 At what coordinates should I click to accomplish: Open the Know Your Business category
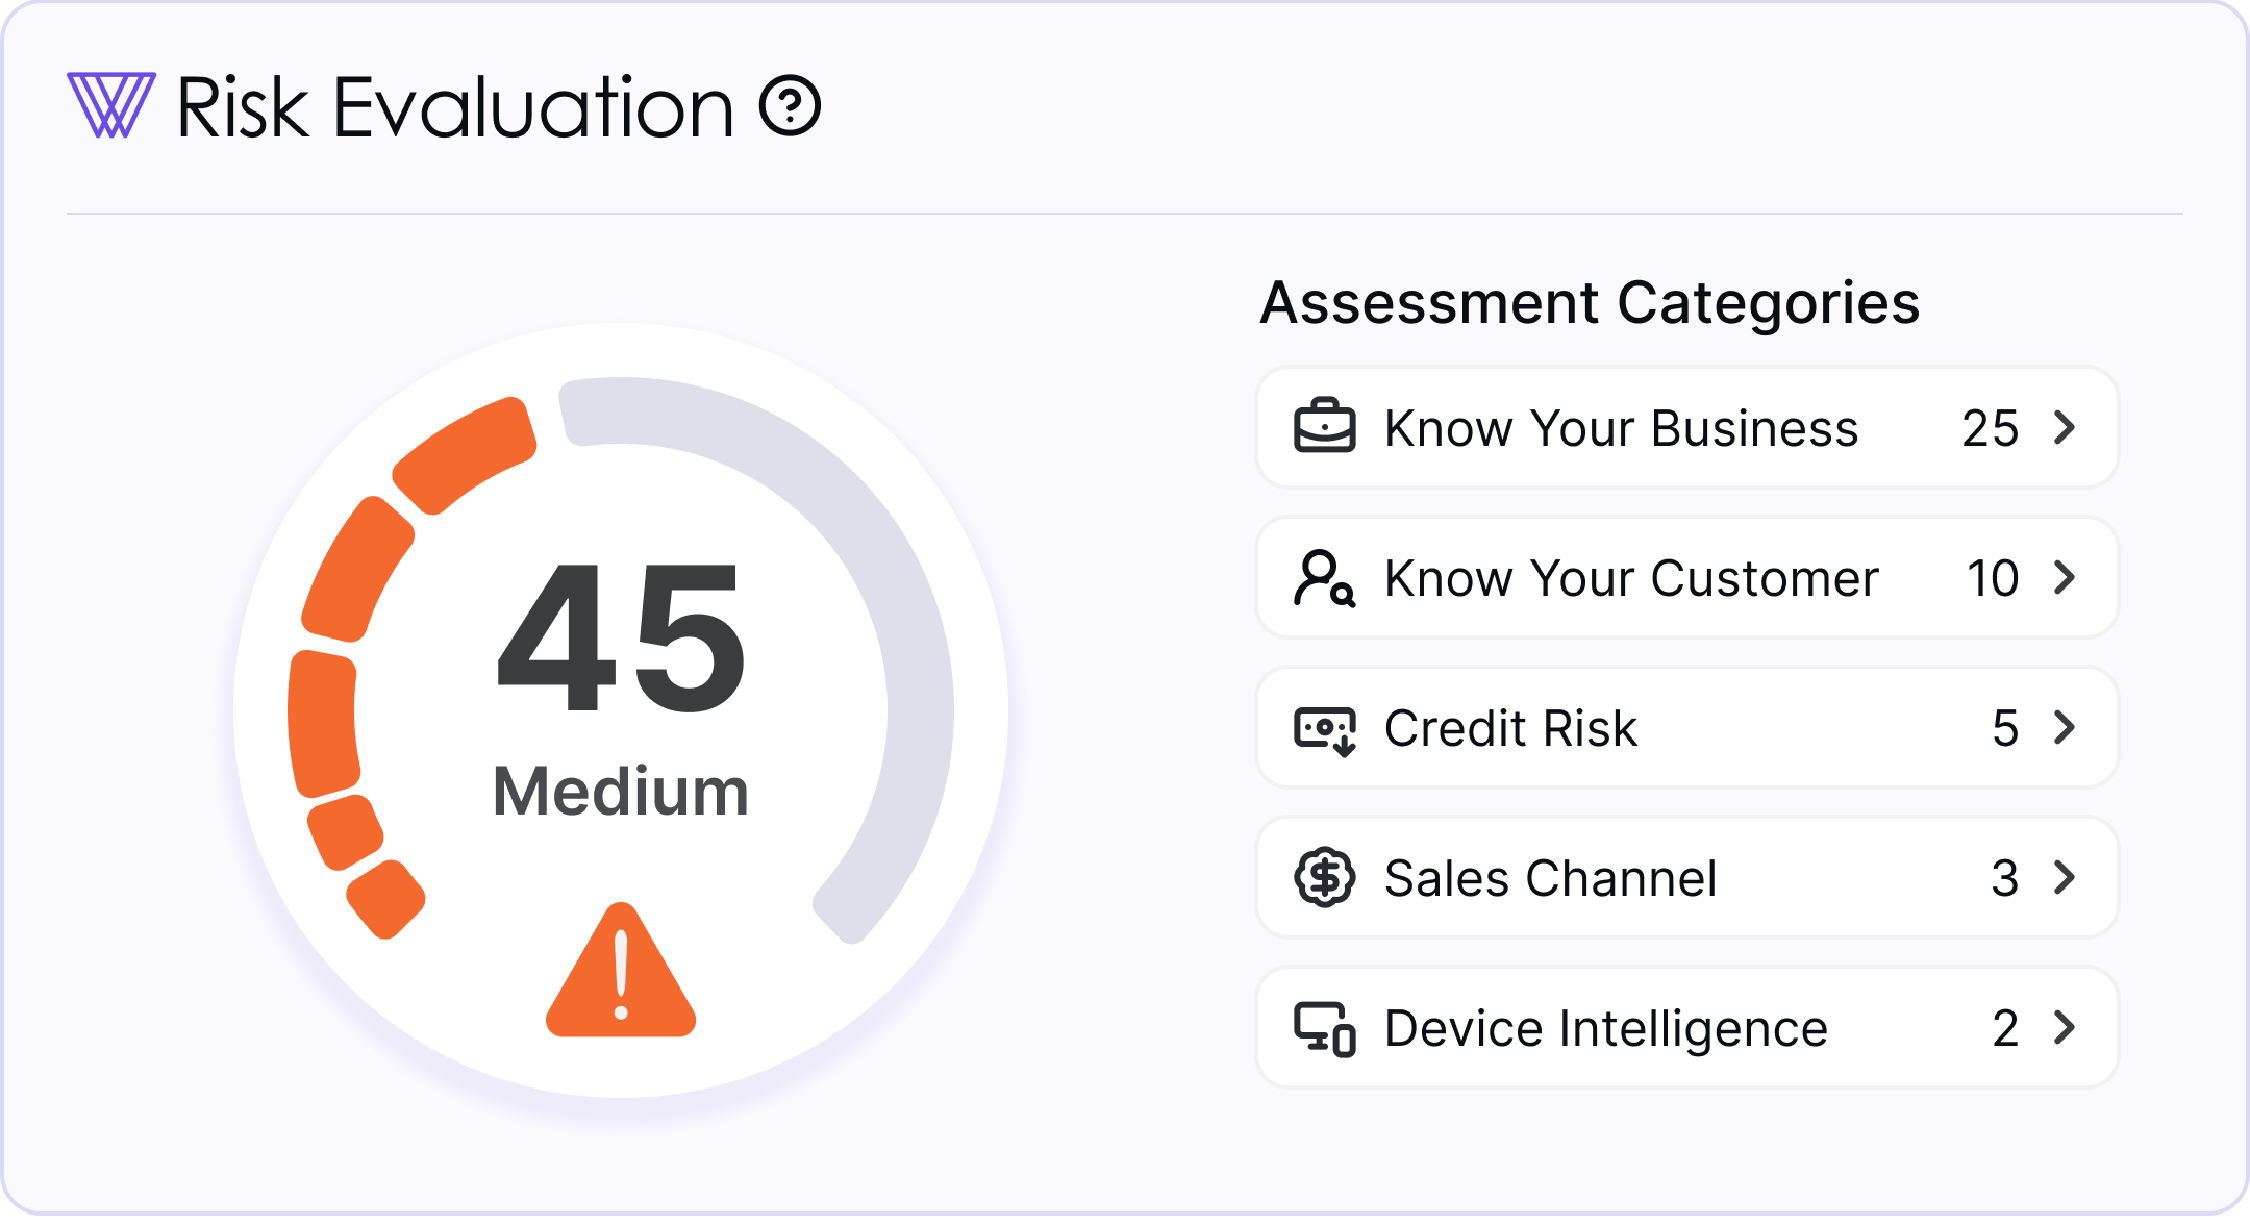1620,428
